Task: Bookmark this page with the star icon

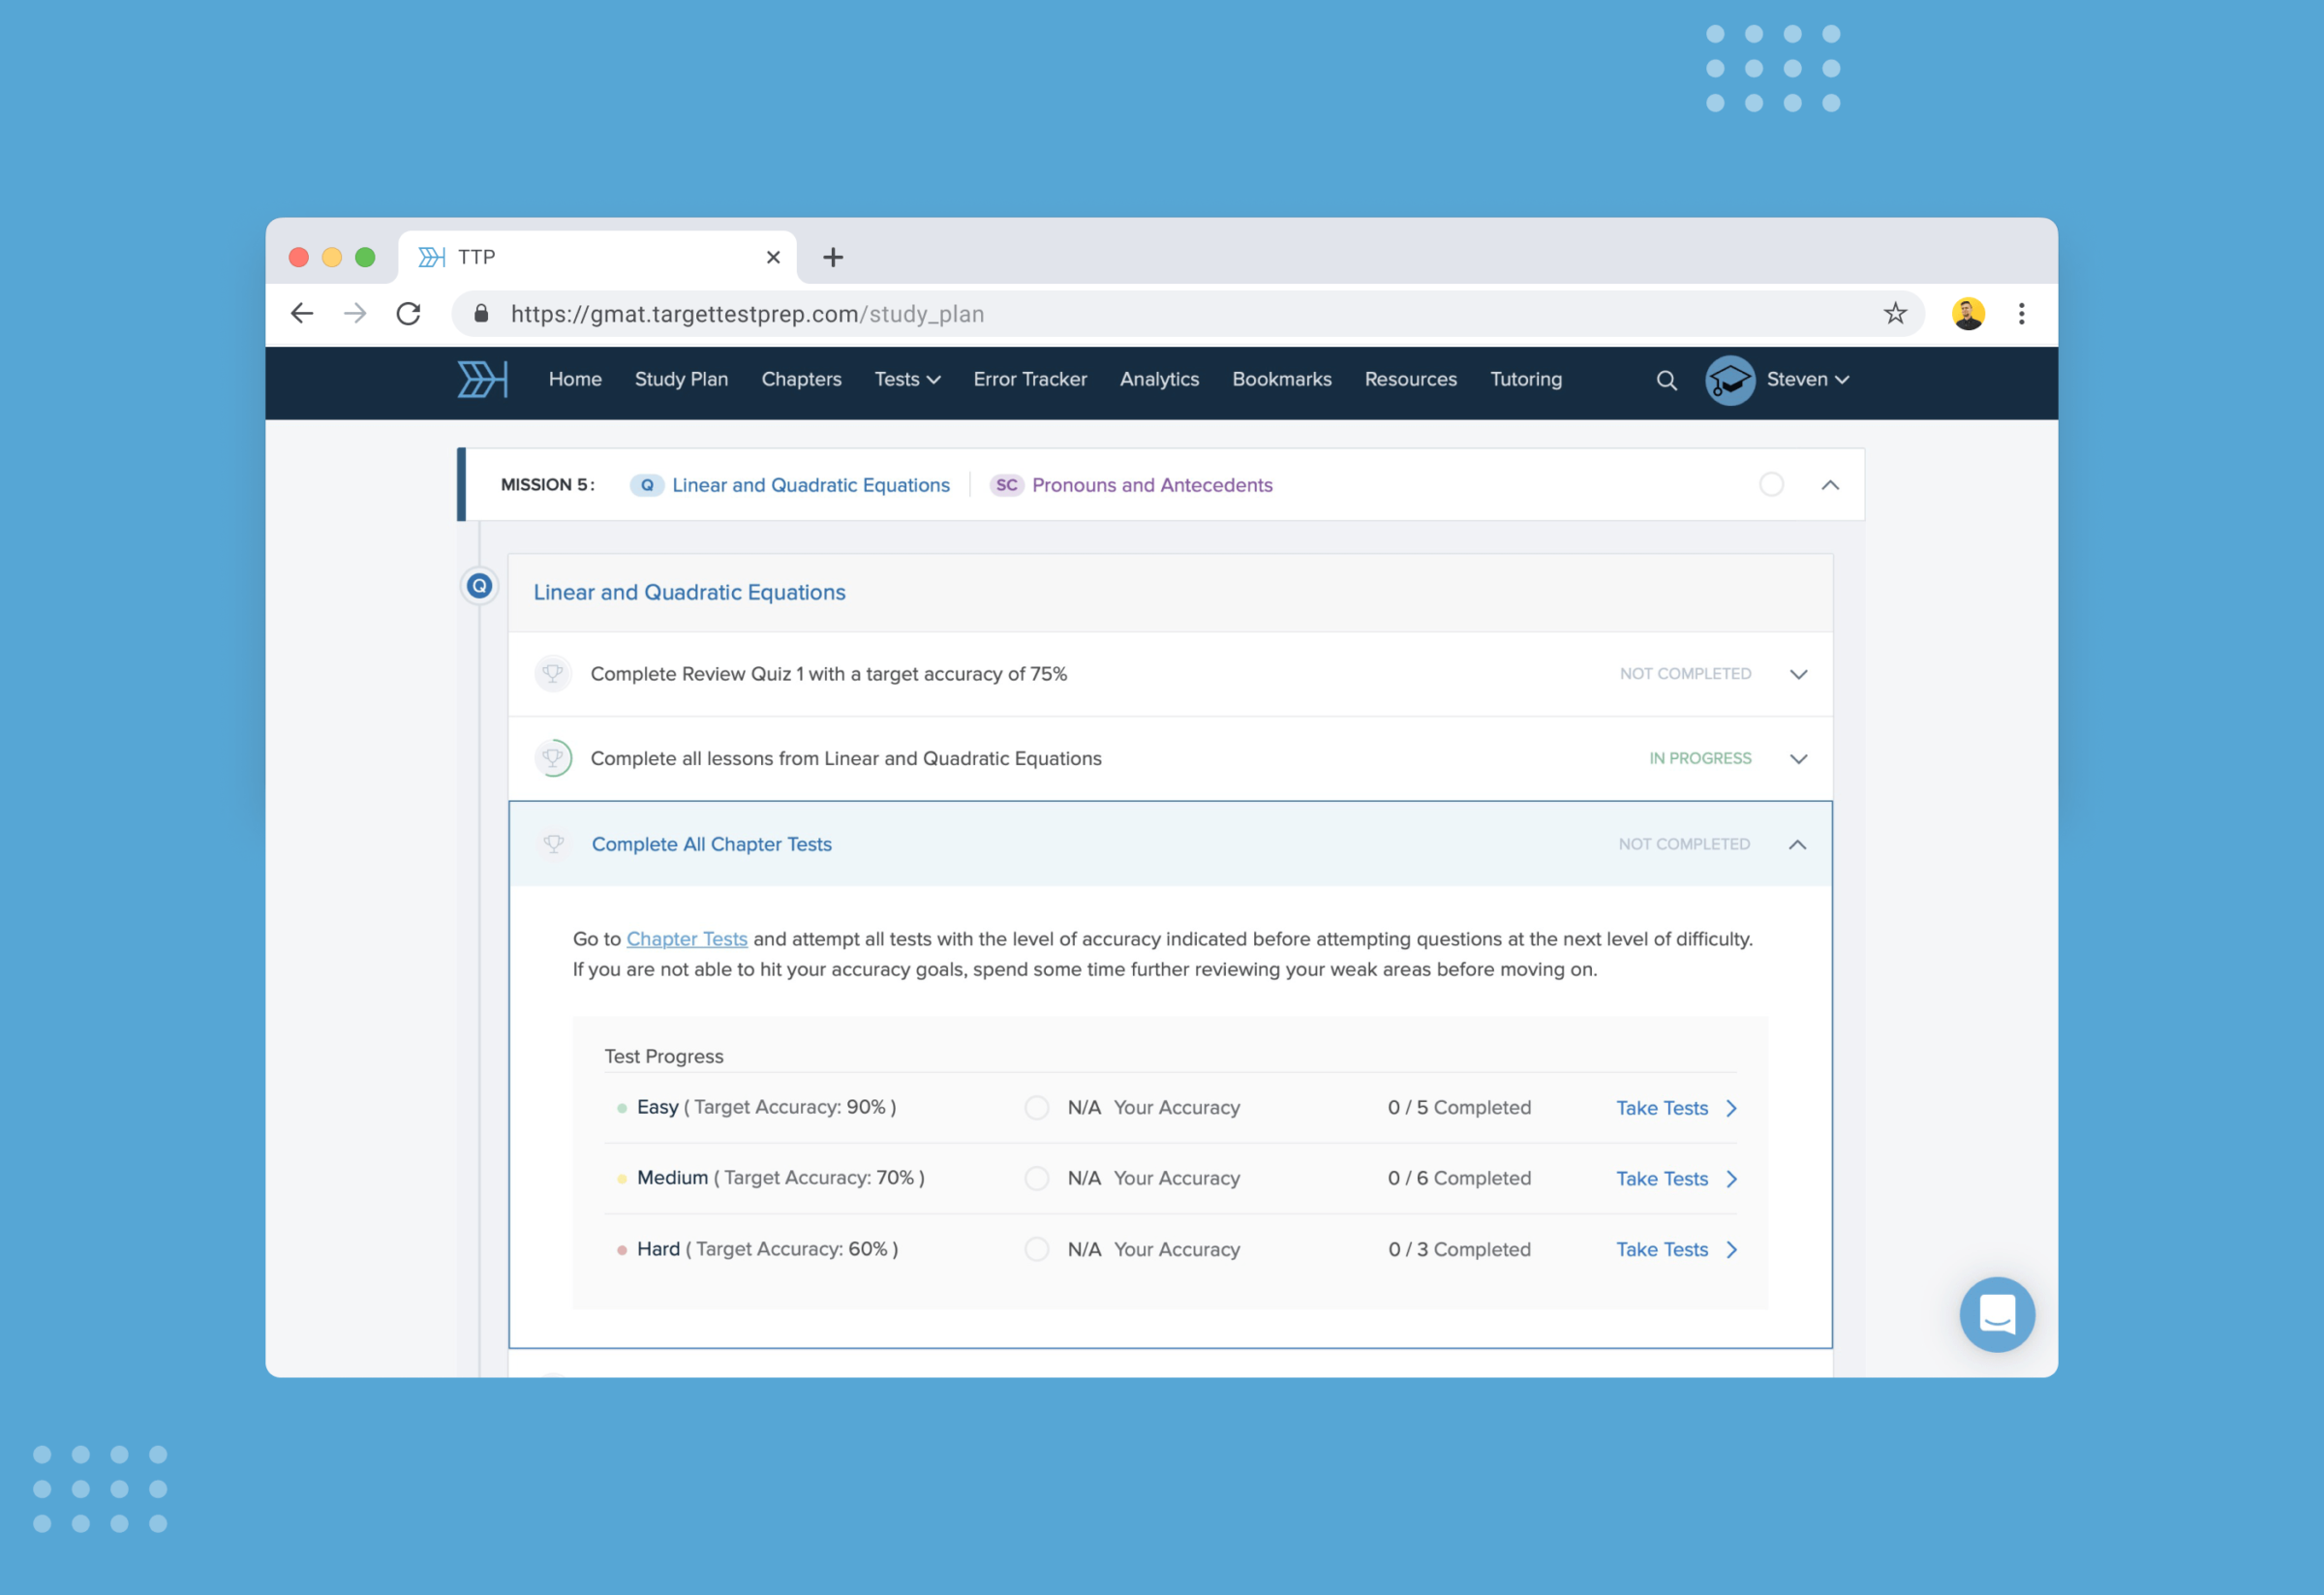Action: click(1894, 314)
